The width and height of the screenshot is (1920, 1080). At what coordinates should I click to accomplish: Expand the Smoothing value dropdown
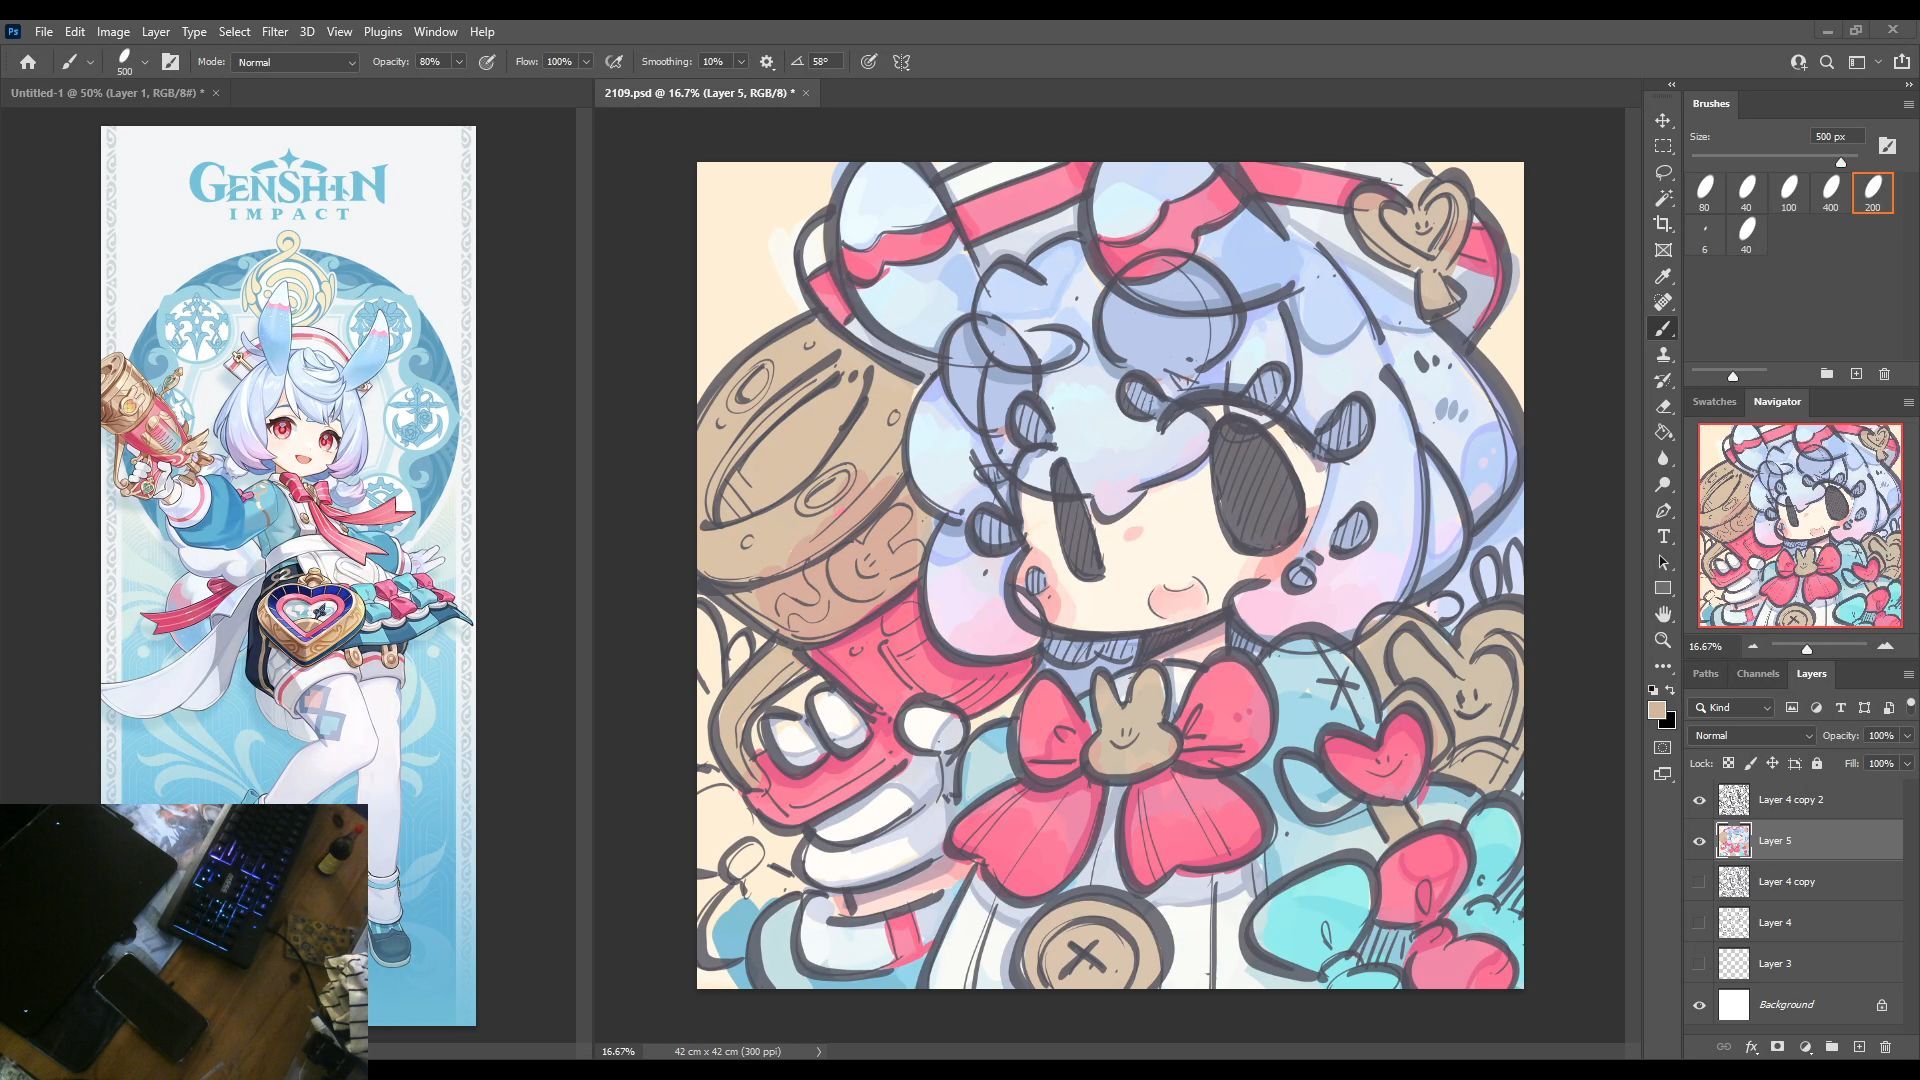click(x=741, y=62)
